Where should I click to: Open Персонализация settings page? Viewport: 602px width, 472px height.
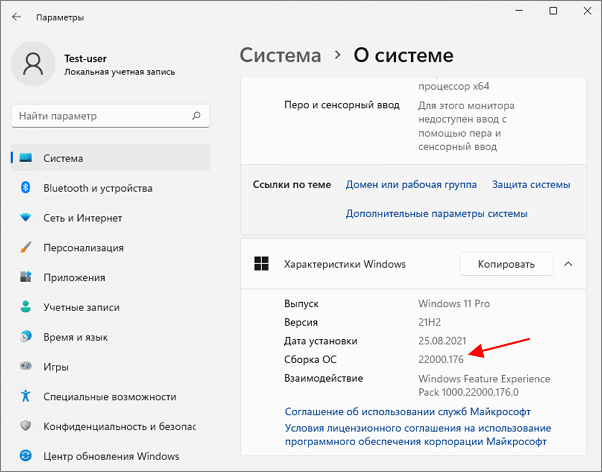click(83, 248)
